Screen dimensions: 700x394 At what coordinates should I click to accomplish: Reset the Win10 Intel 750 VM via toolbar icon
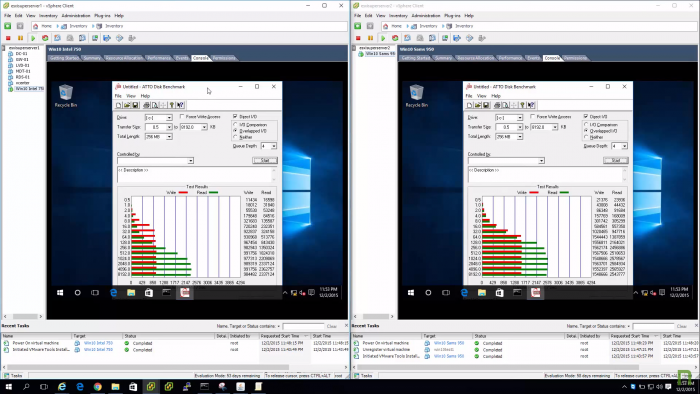coord(45,38)
